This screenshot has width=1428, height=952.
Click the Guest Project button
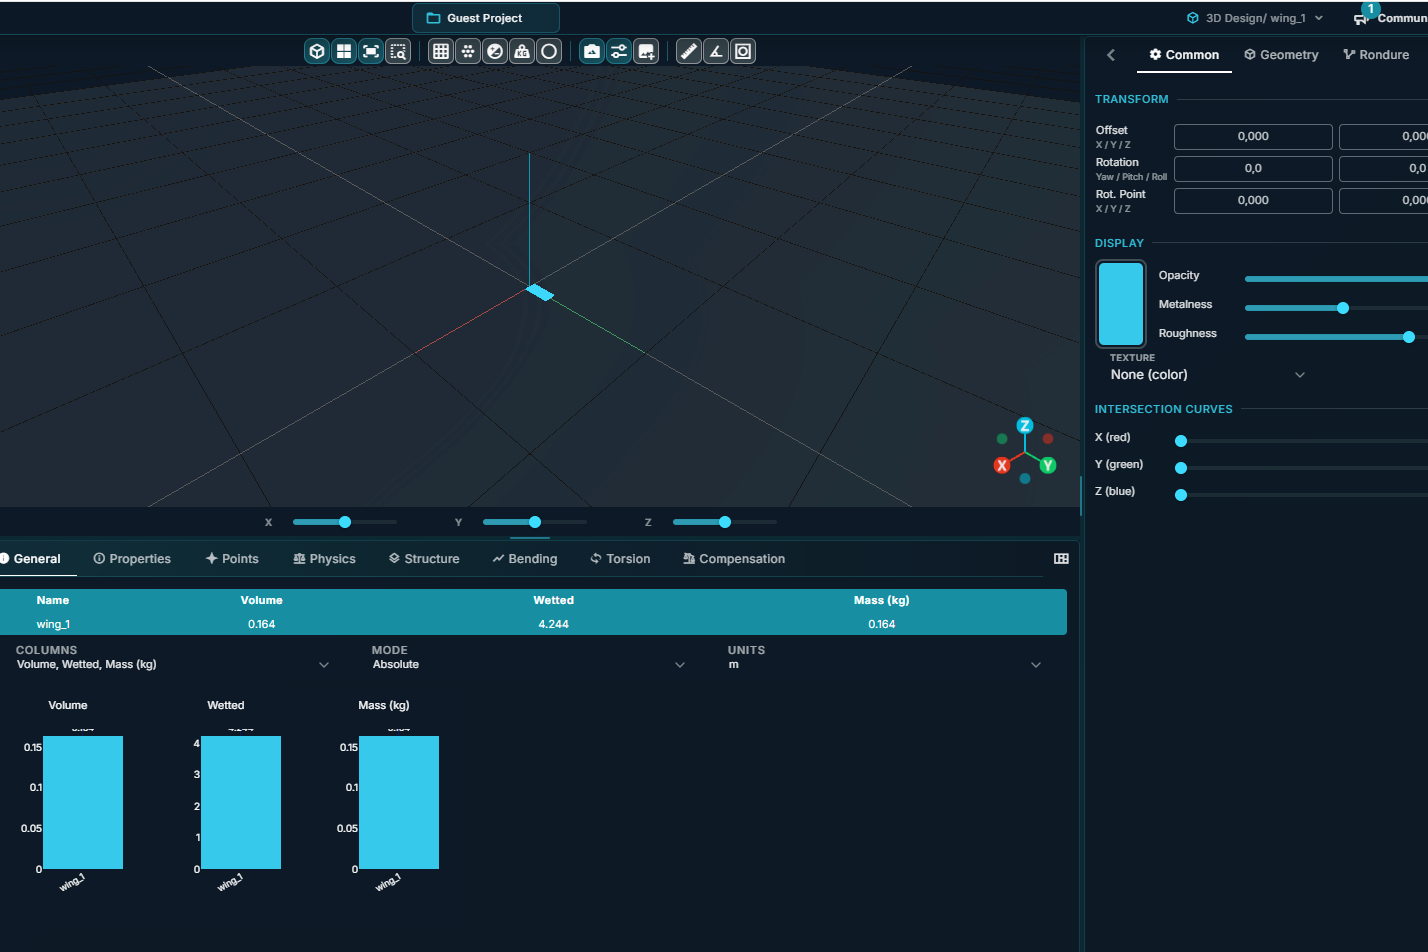coord(485,18)
